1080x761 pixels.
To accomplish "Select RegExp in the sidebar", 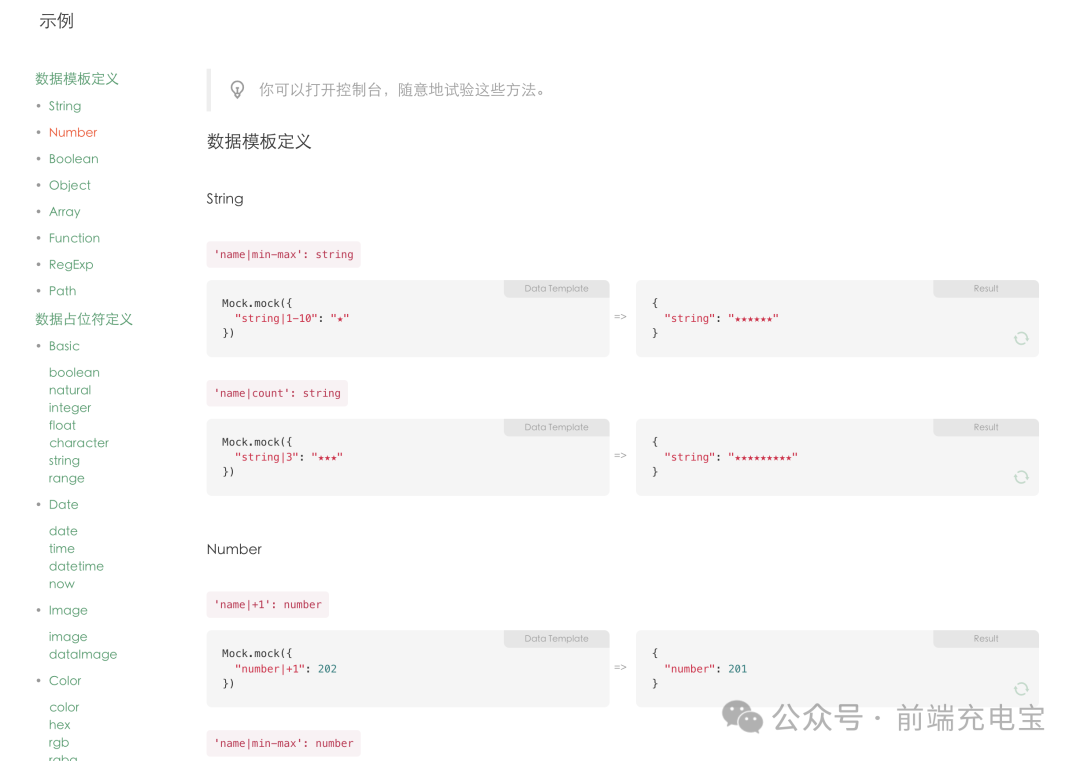I will point(70,263).
